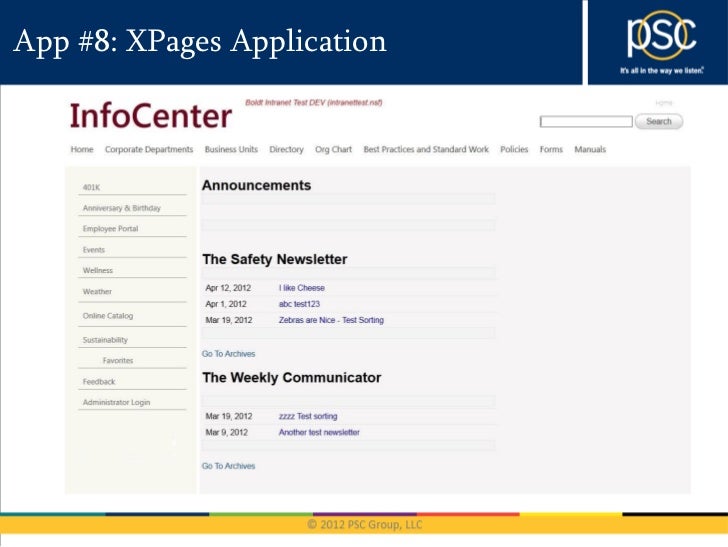
Task: Click the 'Apr 1, 2012' date cell
Action: click(226, 304)
